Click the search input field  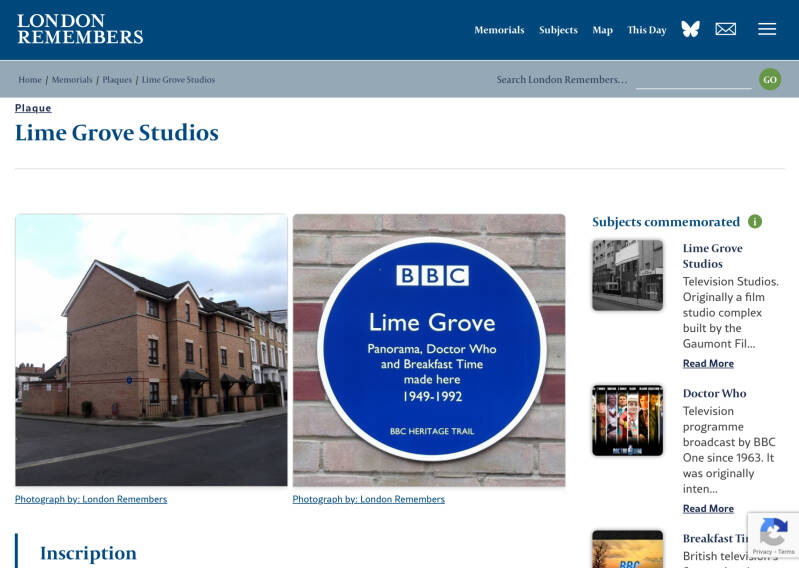(694, 80)
